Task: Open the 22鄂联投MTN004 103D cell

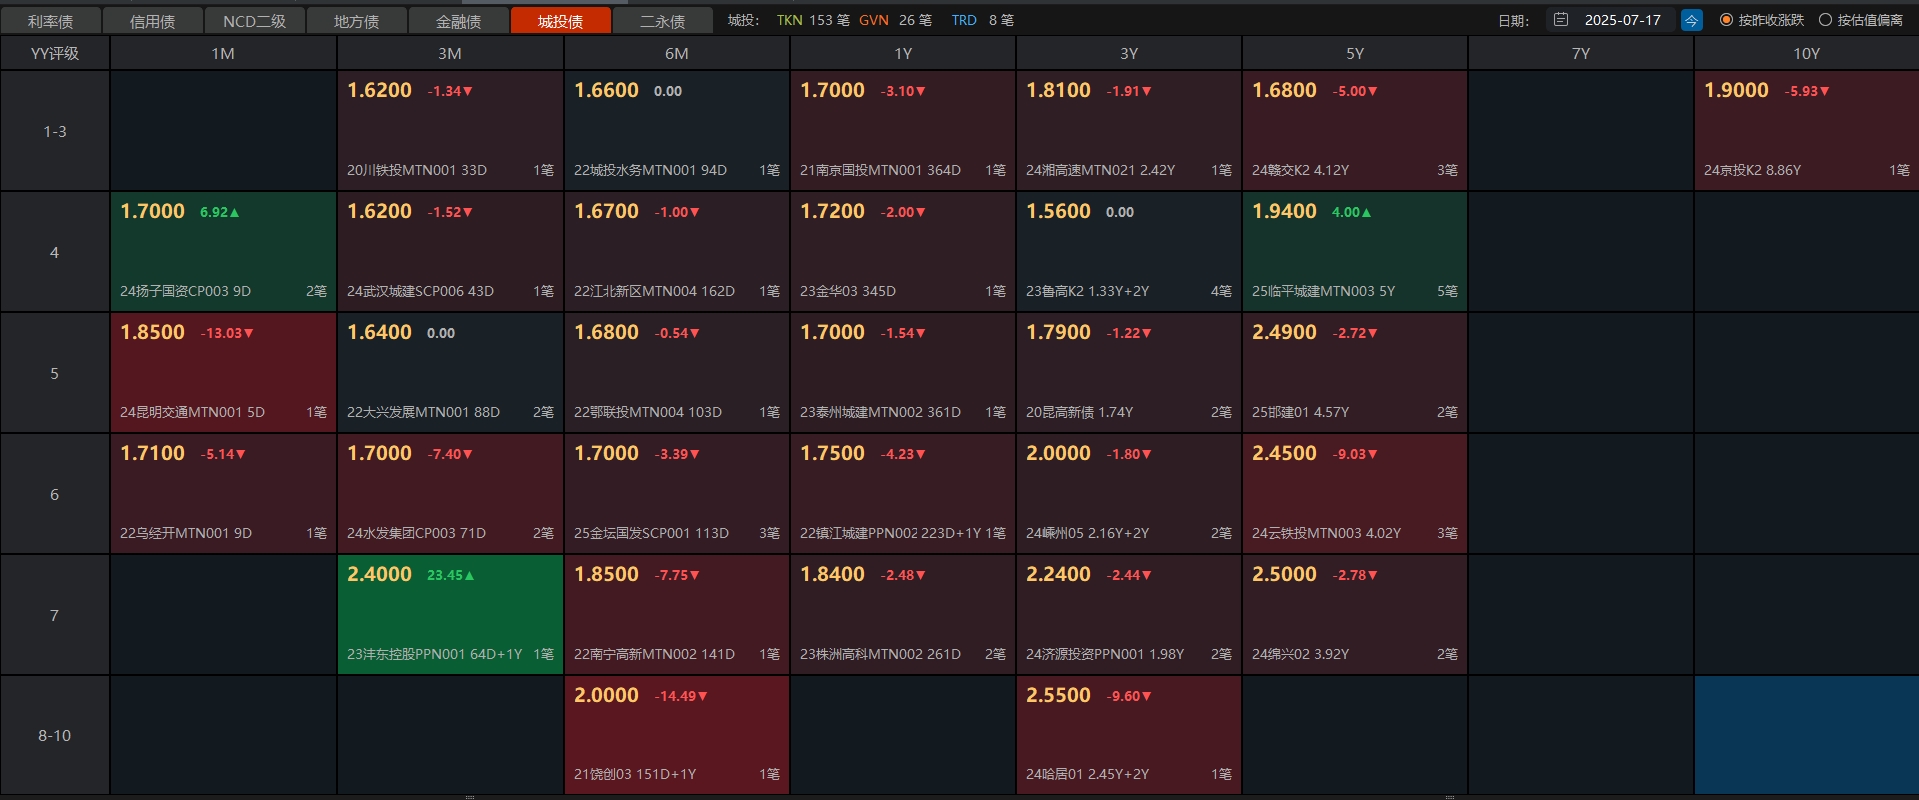Action: click(x=677, y=373)
